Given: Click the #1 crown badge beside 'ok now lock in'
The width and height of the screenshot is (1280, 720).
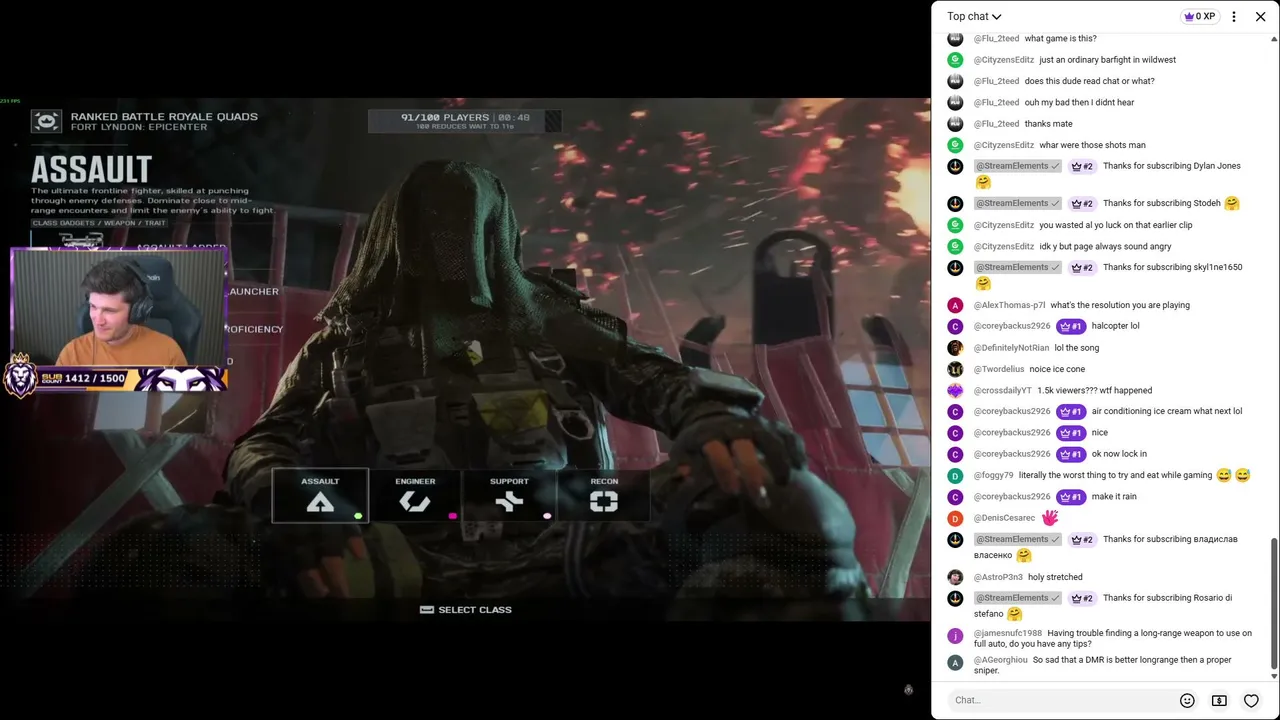Looking at the screenshot, I should click(1070, 454).
